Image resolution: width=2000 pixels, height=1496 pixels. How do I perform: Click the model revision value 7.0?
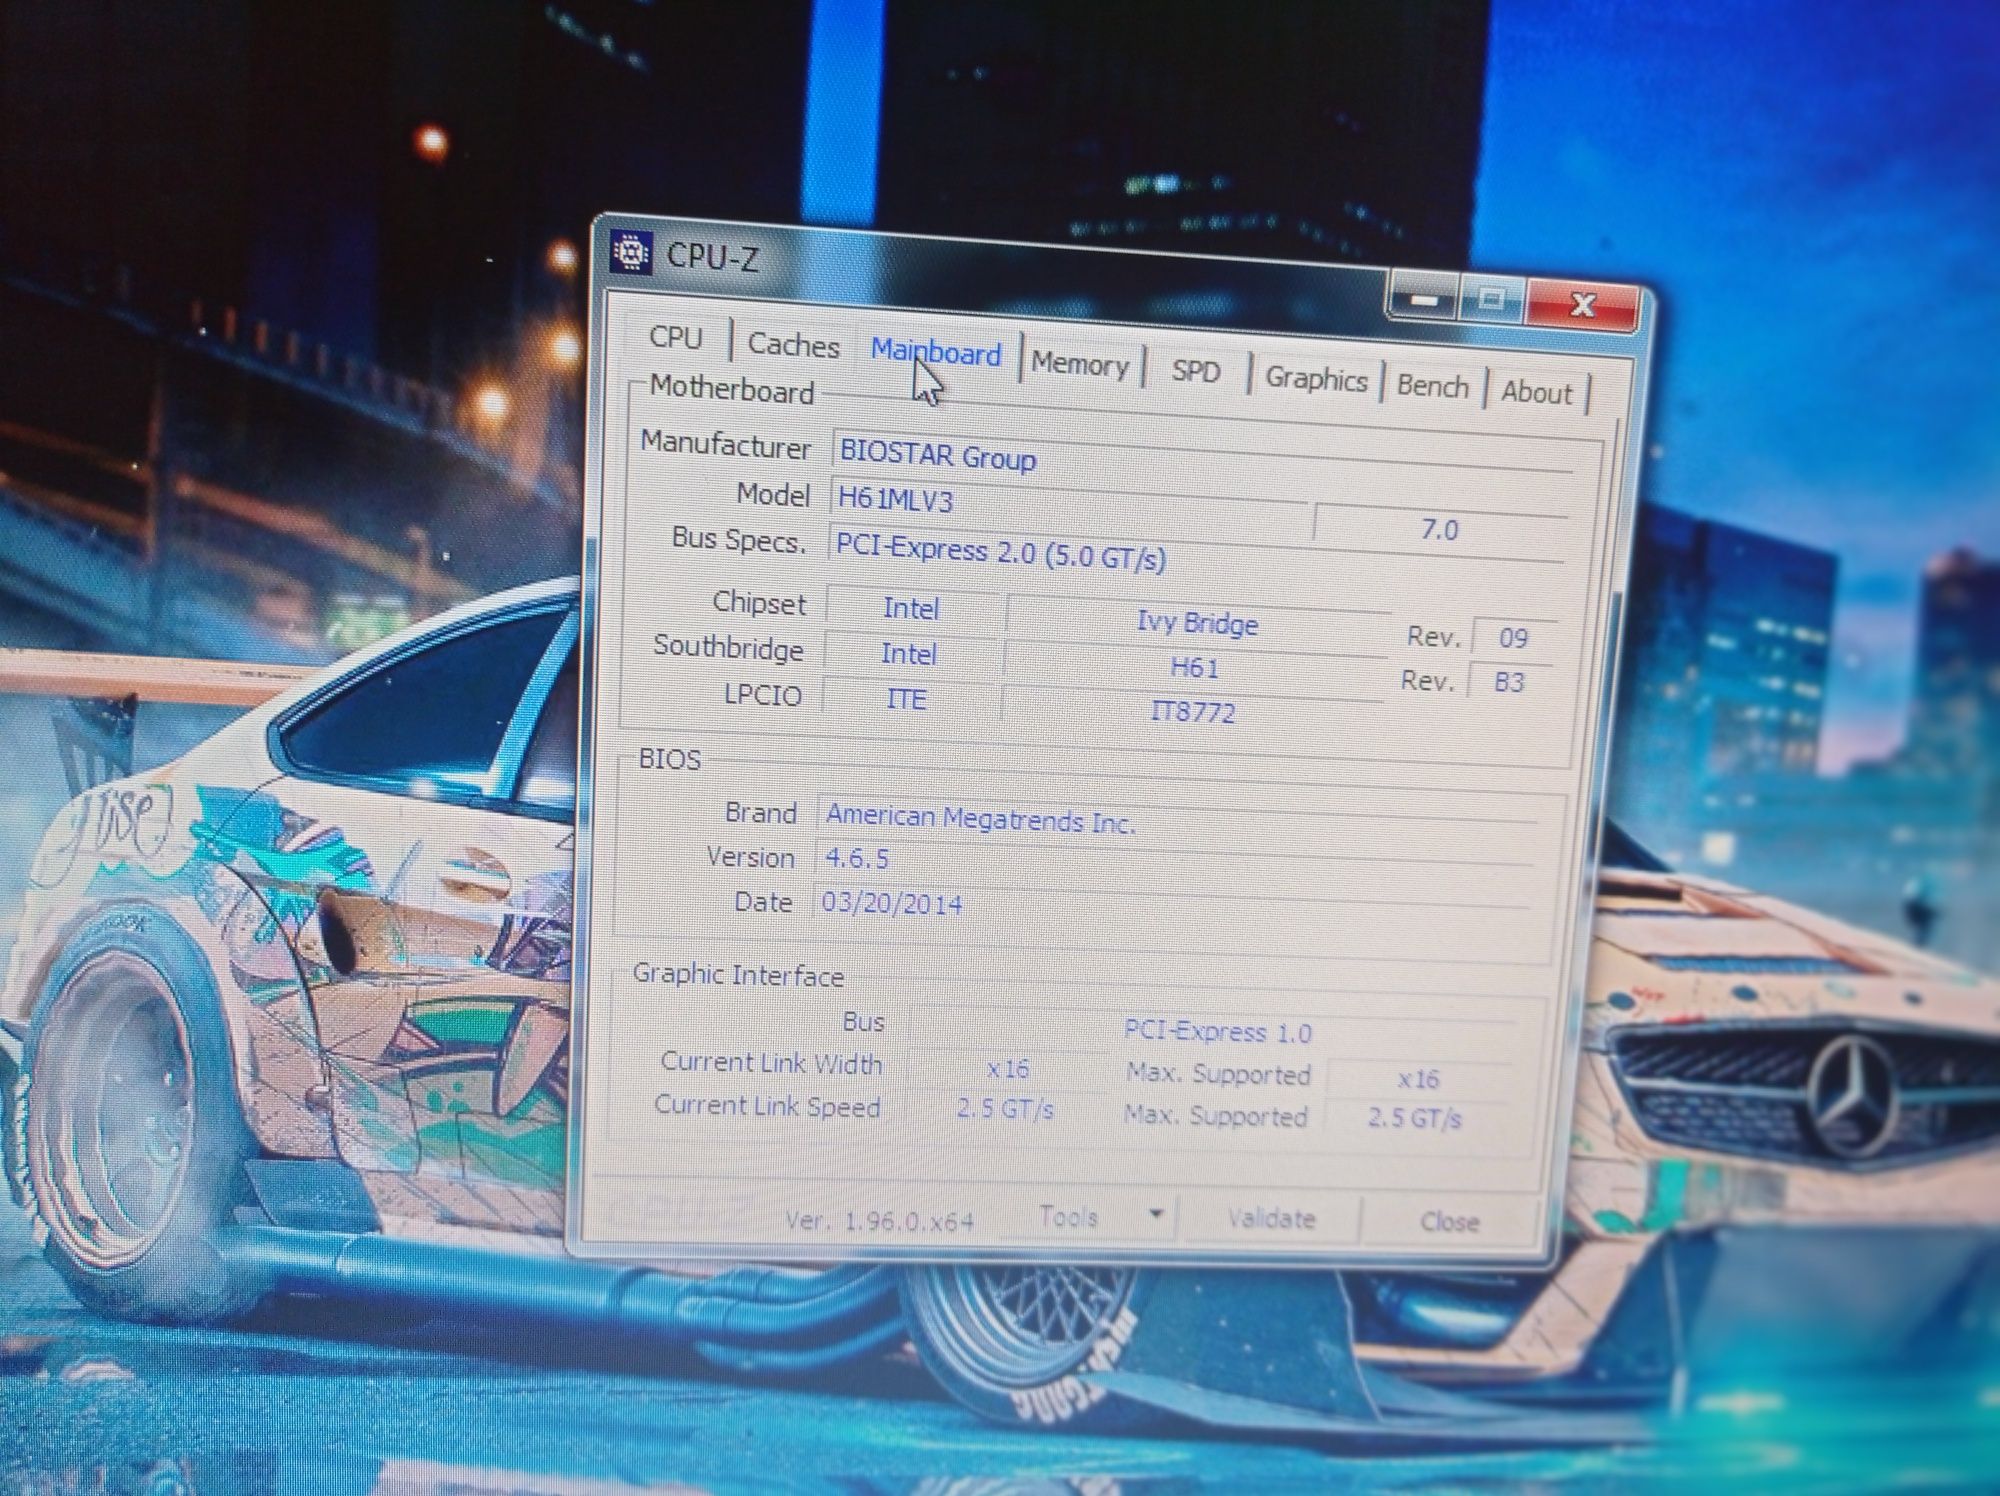(x=1439, y=530)
